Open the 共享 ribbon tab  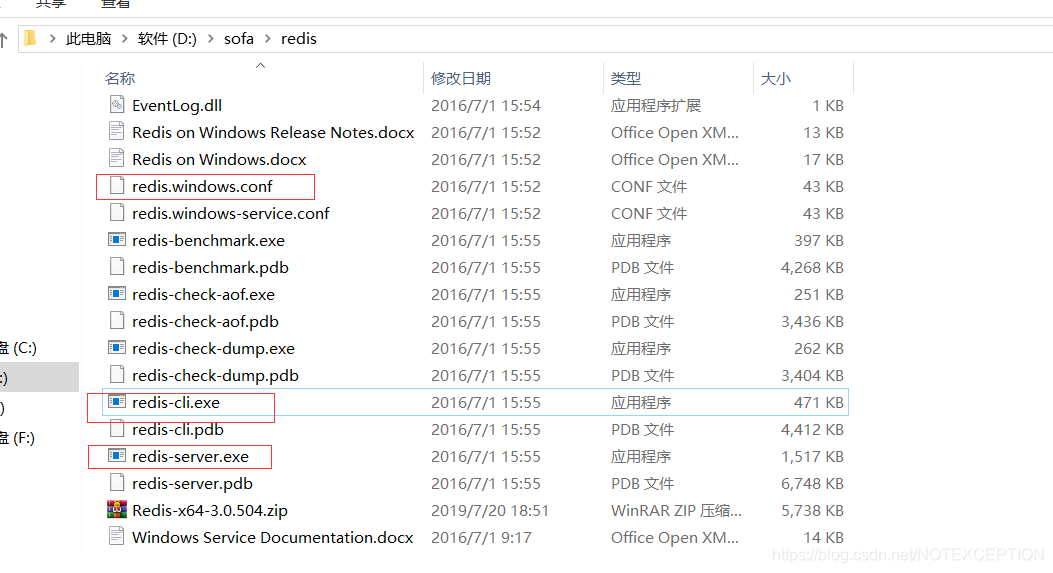pos(51,4)
